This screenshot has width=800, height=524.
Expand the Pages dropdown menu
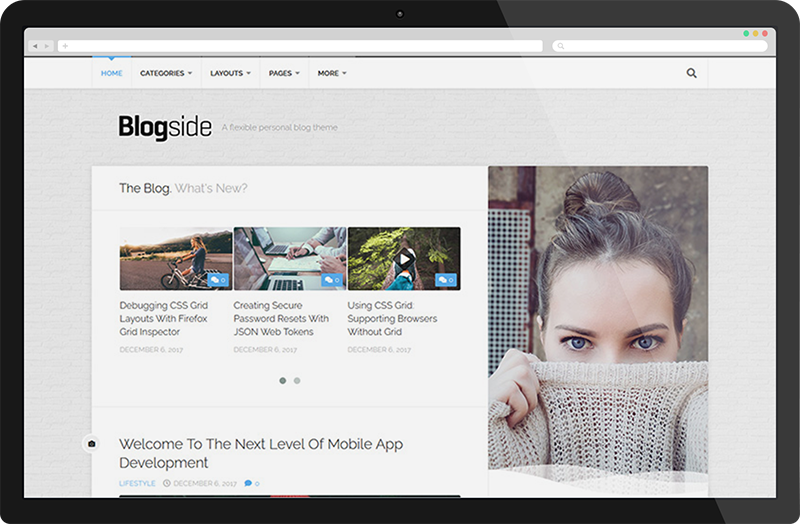(284, 73)
